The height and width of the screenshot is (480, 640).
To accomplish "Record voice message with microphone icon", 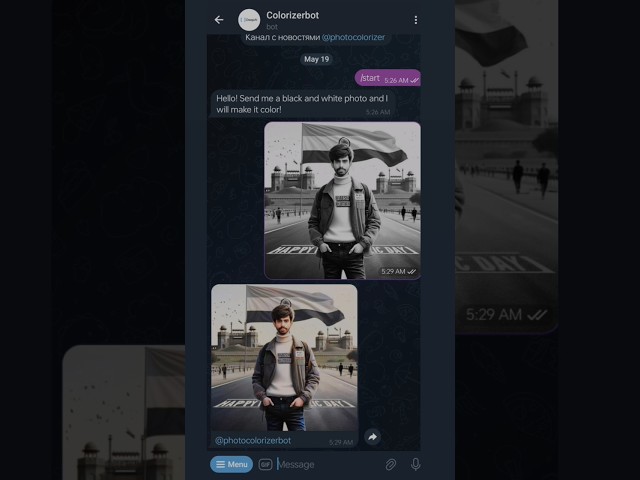I will (x=416, y=464).
